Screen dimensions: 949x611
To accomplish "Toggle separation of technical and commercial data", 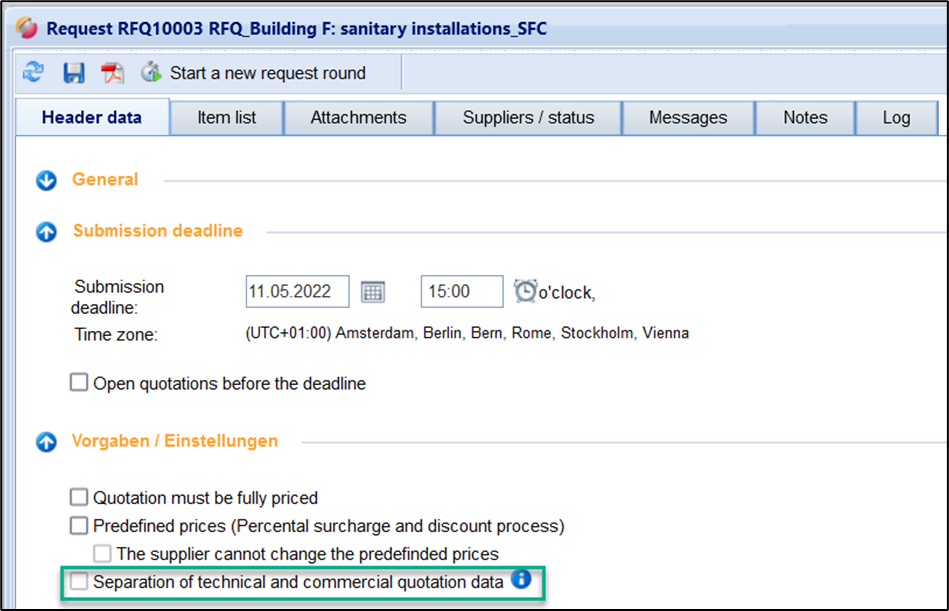I will 79,581.
